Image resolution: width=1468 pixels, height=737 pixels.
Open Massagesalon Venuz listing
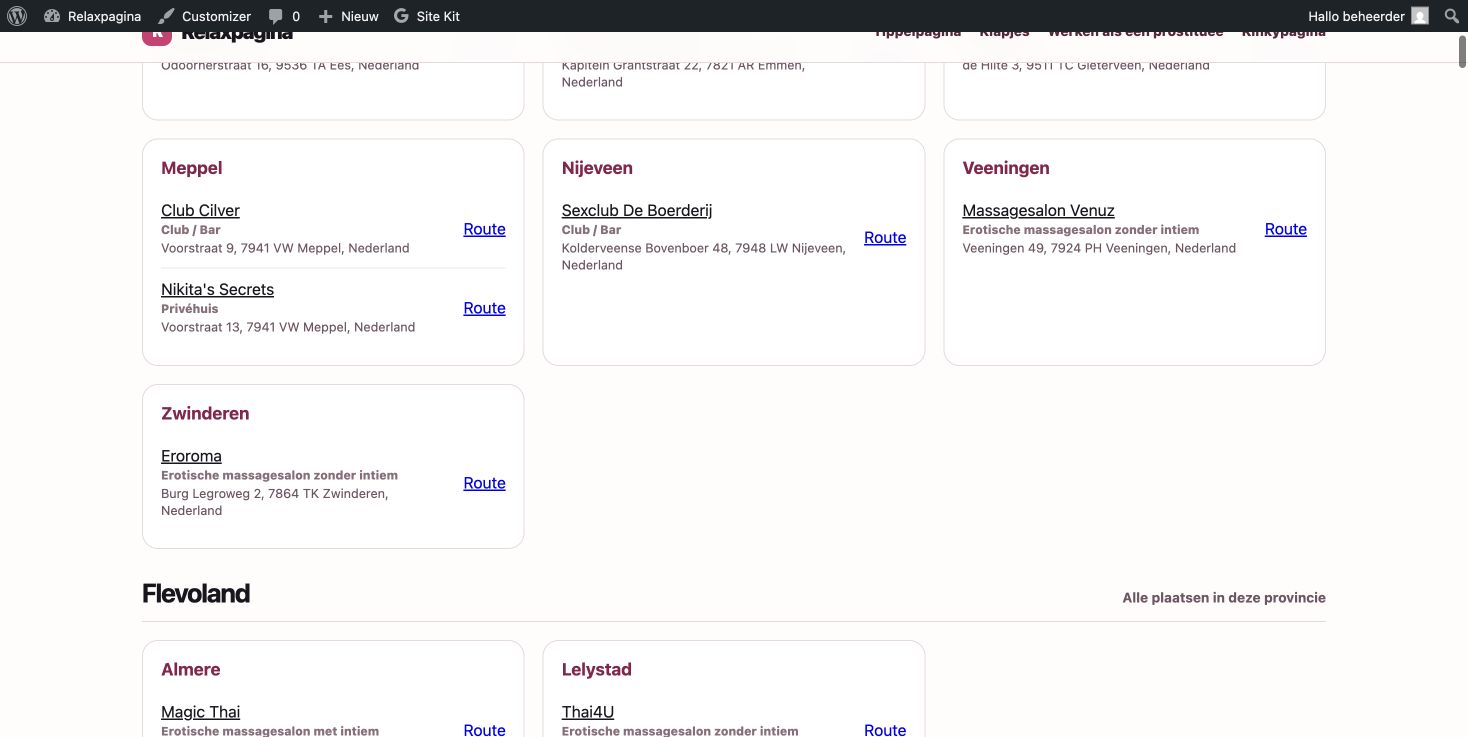coord(1038,210)
